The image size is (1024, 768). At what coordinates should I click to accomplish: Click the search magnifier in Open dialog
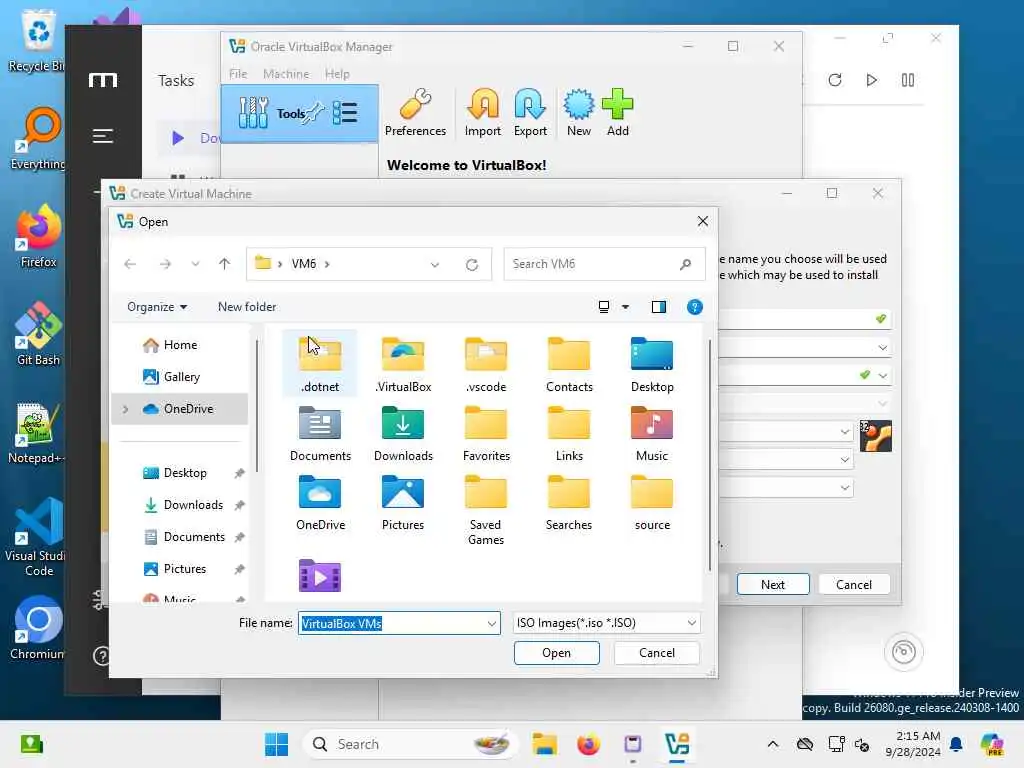point(685,264)
